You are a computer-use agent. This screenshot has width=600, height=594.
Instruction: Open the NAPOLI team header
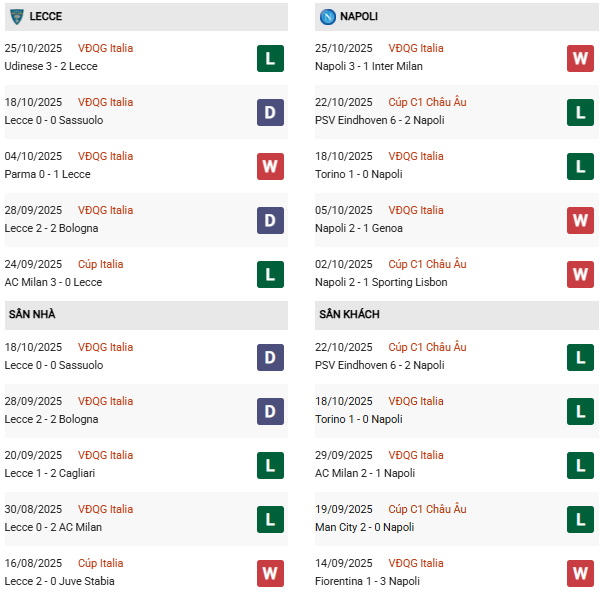coord(359,17)
